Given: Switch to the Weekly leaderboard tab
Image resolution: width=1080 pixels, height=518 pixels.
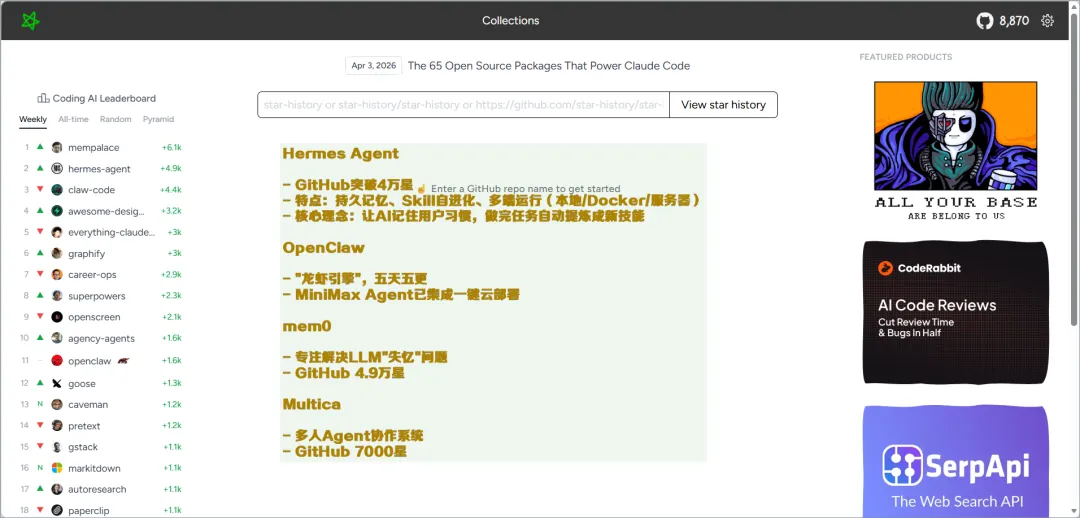Looking at the screenshot, I should 33,119.
